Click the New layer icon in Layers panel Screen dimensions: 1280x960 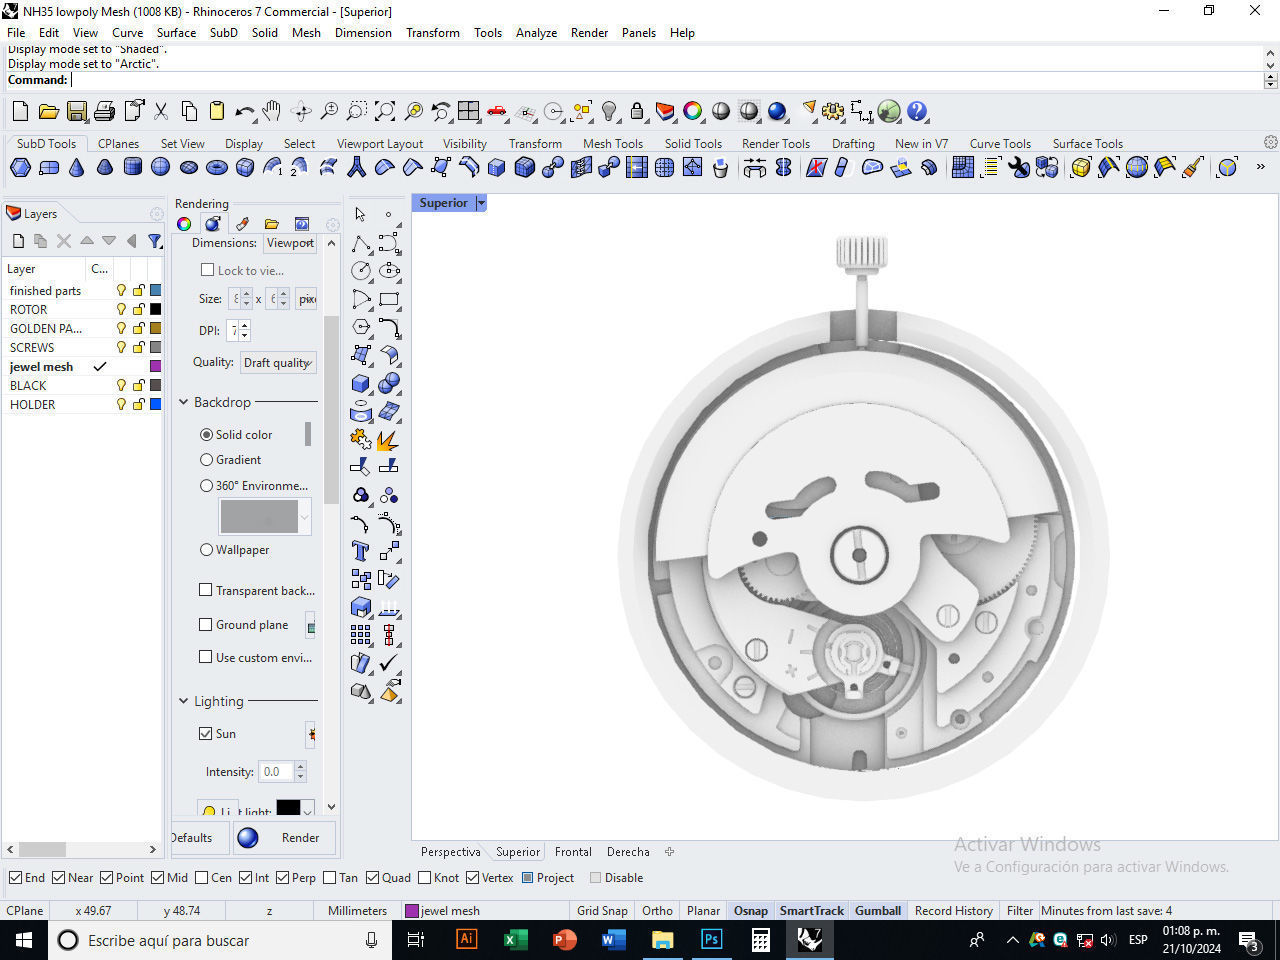[18, 241]
